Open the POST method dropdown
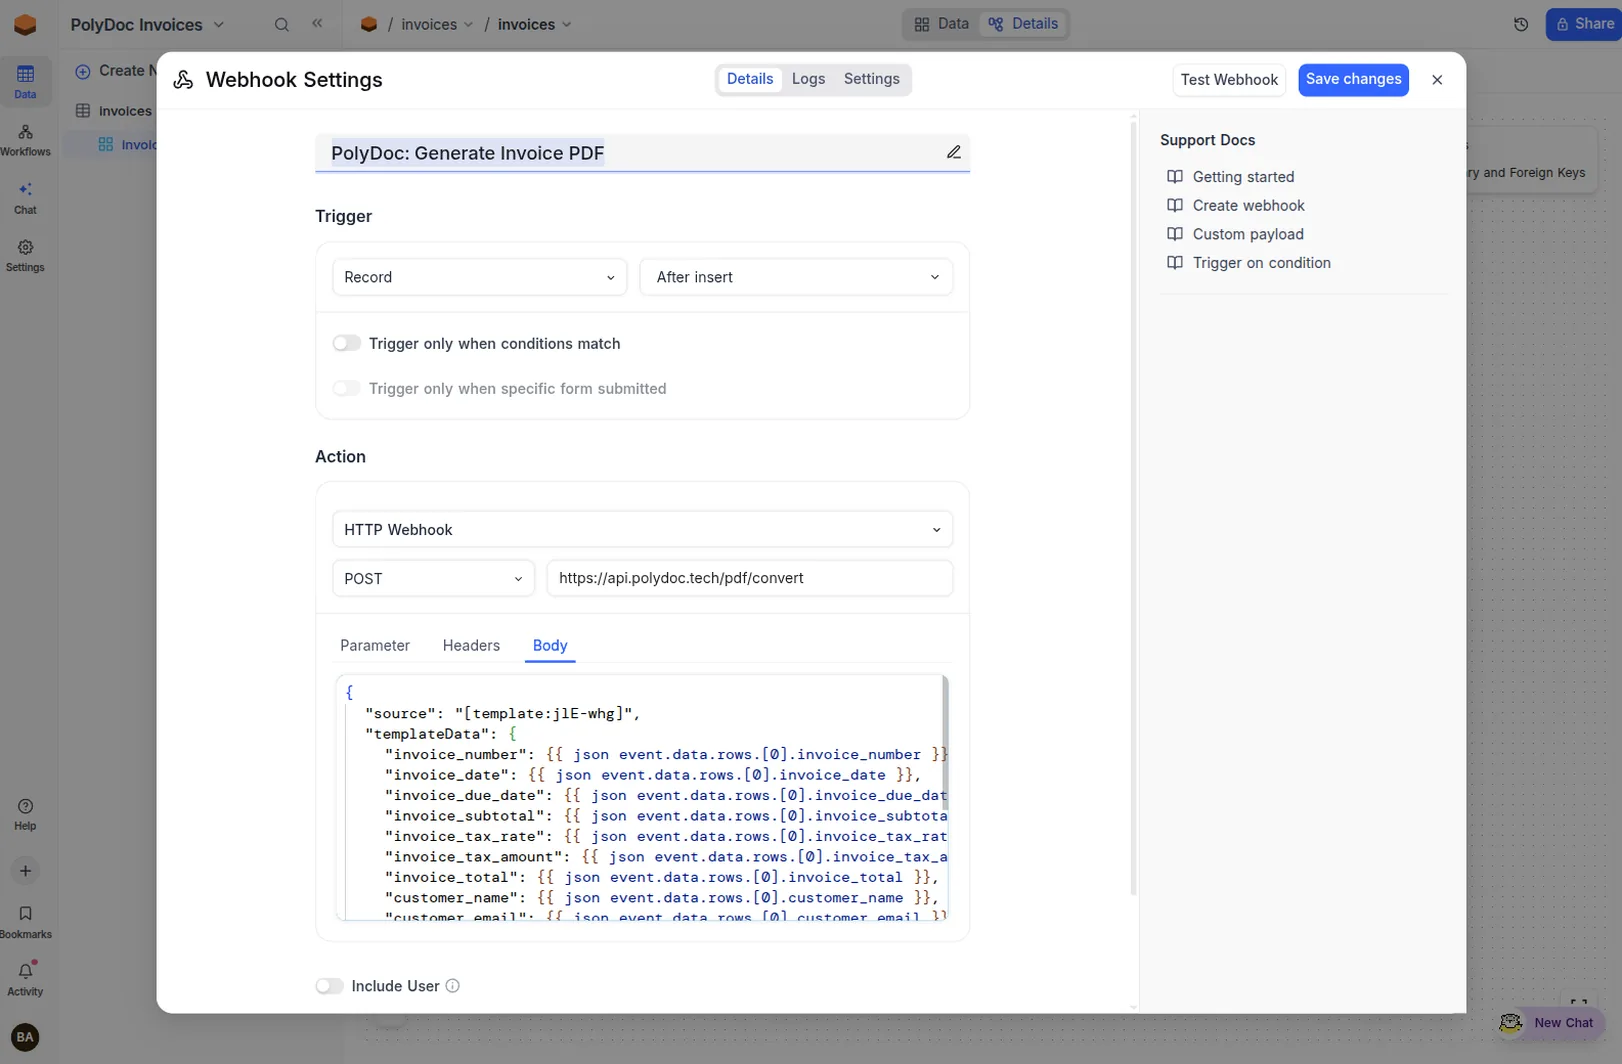The width and height of the screenshot is (1622, 1064). click(433, 578)
